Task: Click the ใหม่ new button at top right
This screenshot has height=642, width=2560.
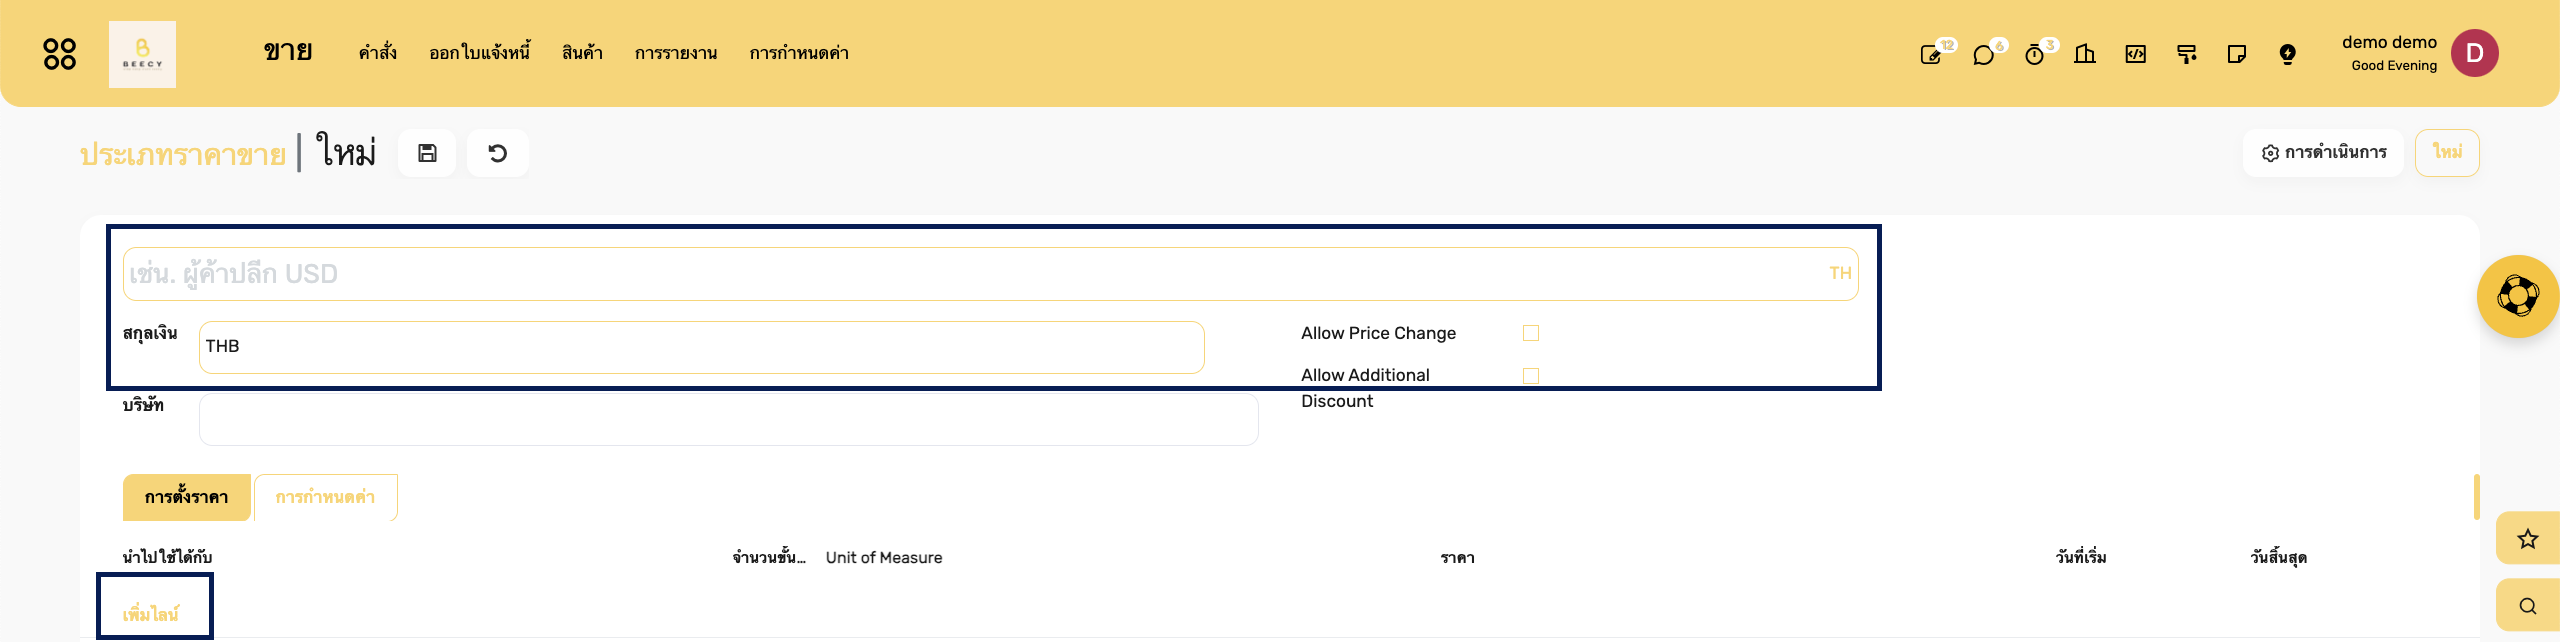Action: tap(2447, 153)
